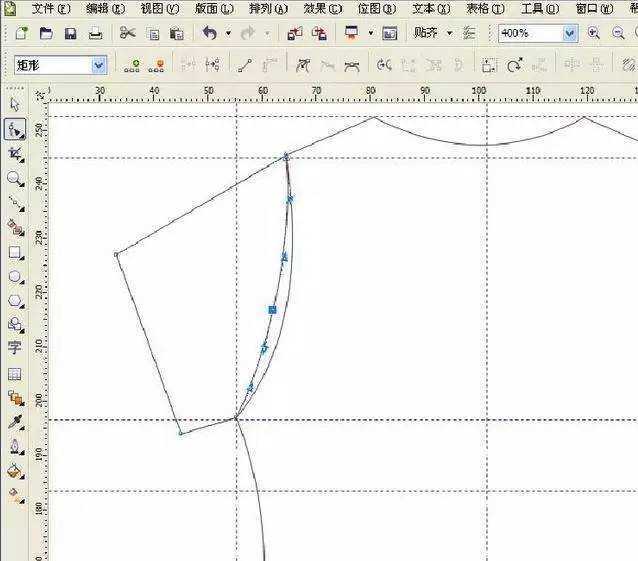Select the Ellipse tool
This screenshot has width=638, height=561.
point(15,276)
